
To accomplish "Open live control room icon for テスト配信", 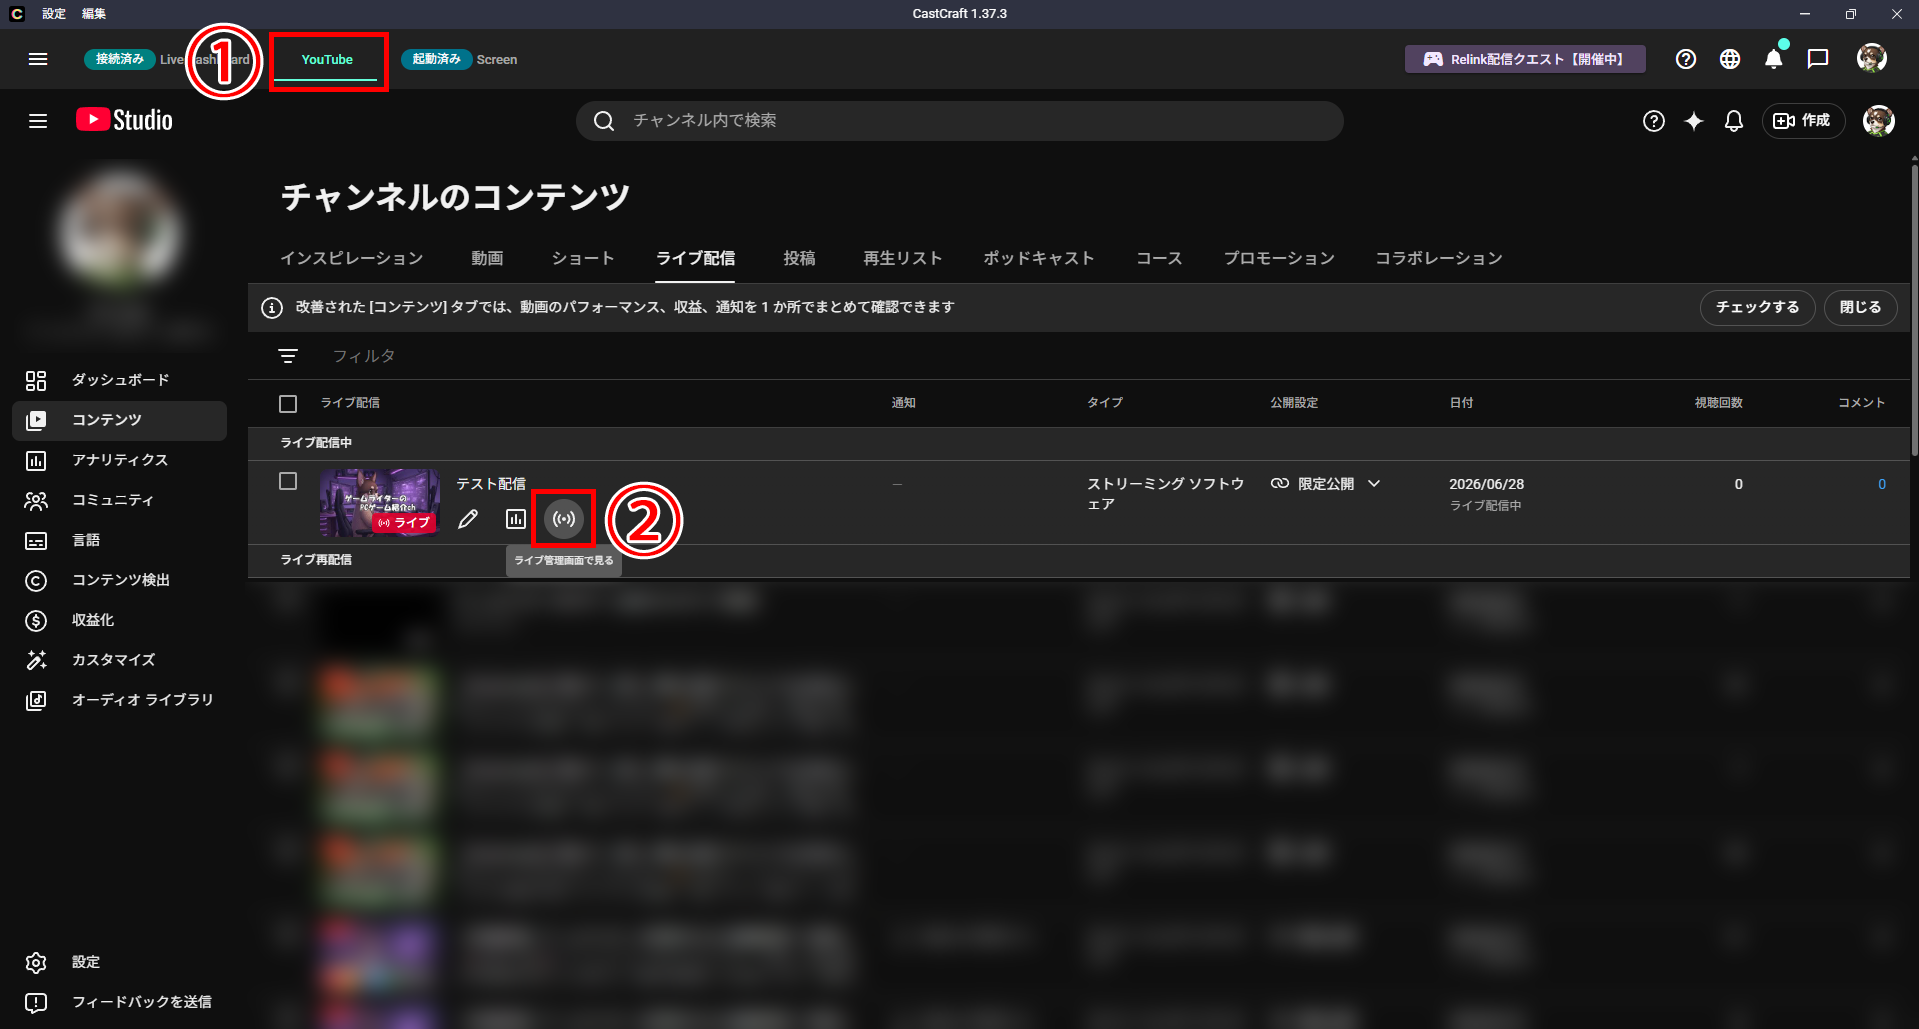I will click(564, 519).
